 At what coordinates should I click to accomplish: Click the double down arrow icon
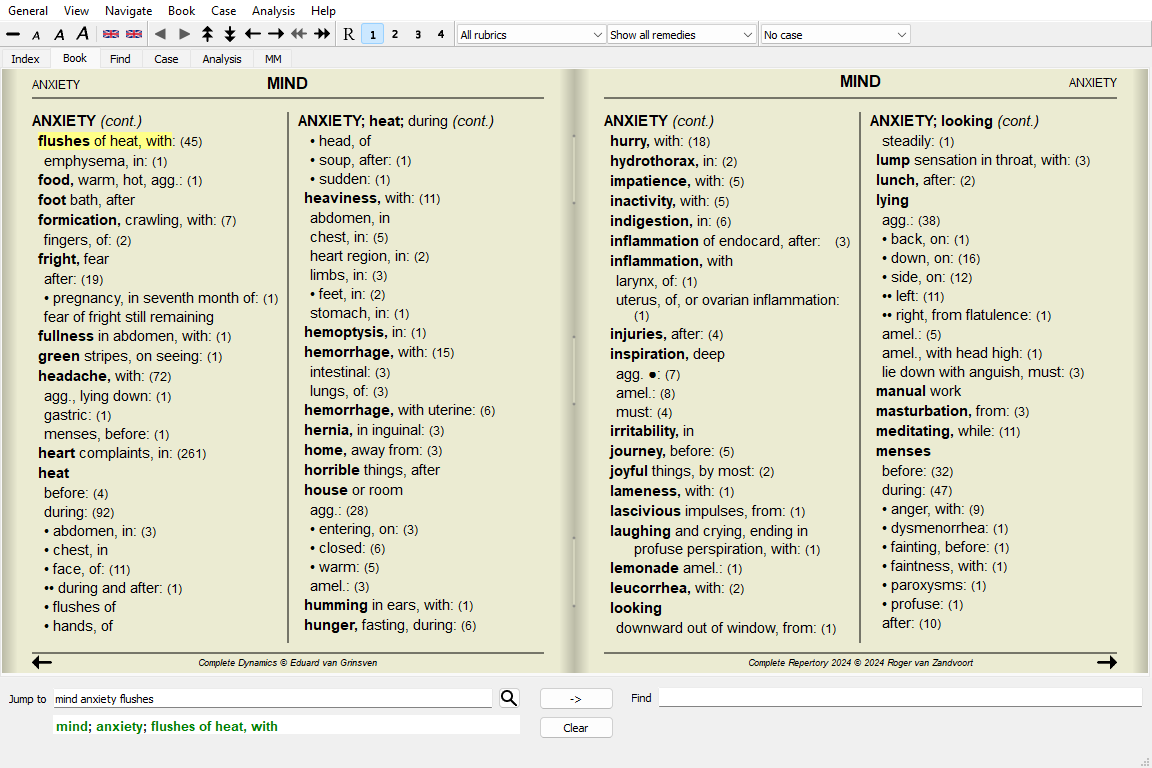point(230,35)
